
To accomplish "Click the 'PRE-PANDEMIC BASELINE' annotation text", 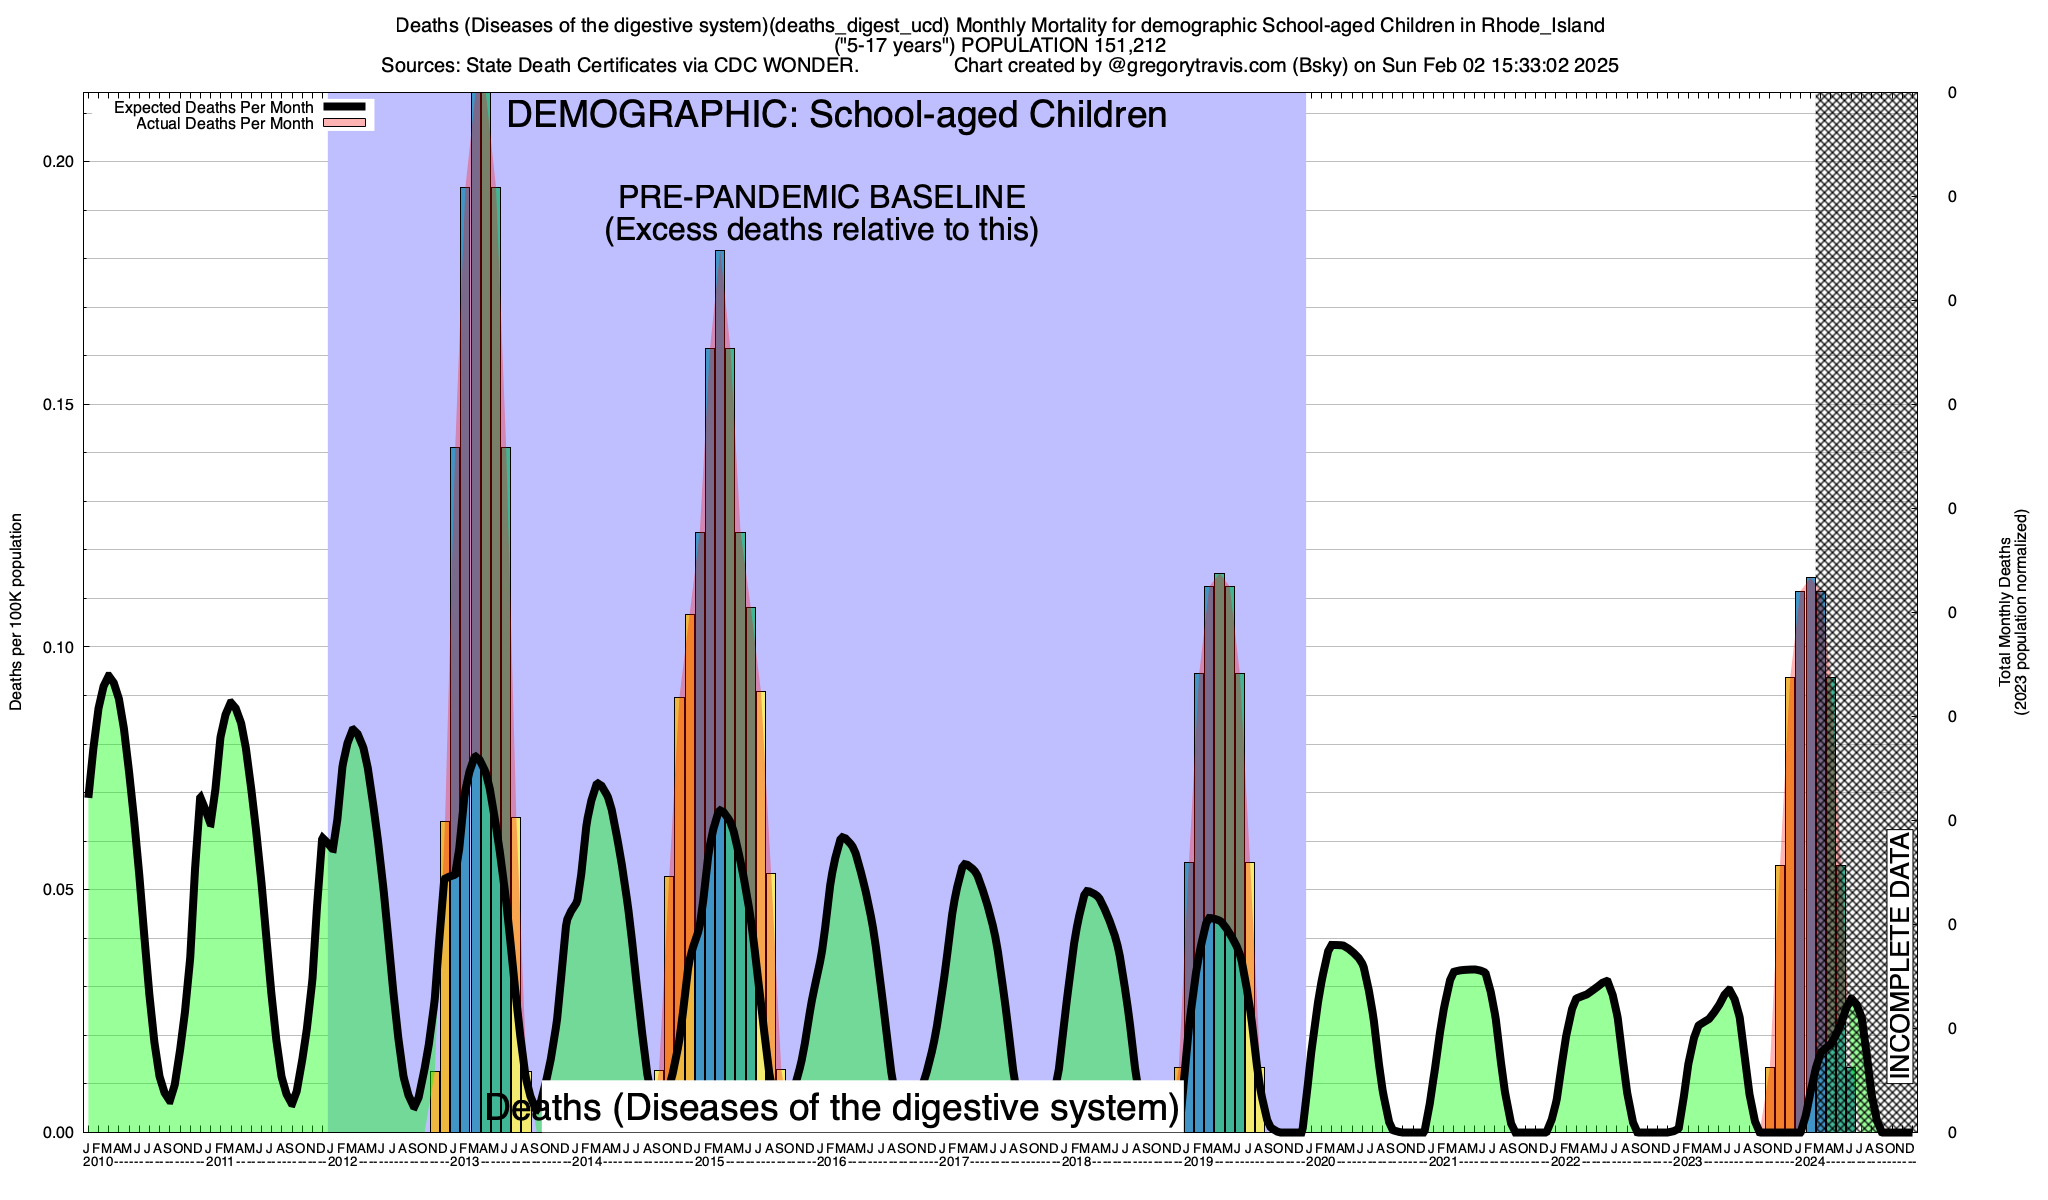I will pos(821,196).
